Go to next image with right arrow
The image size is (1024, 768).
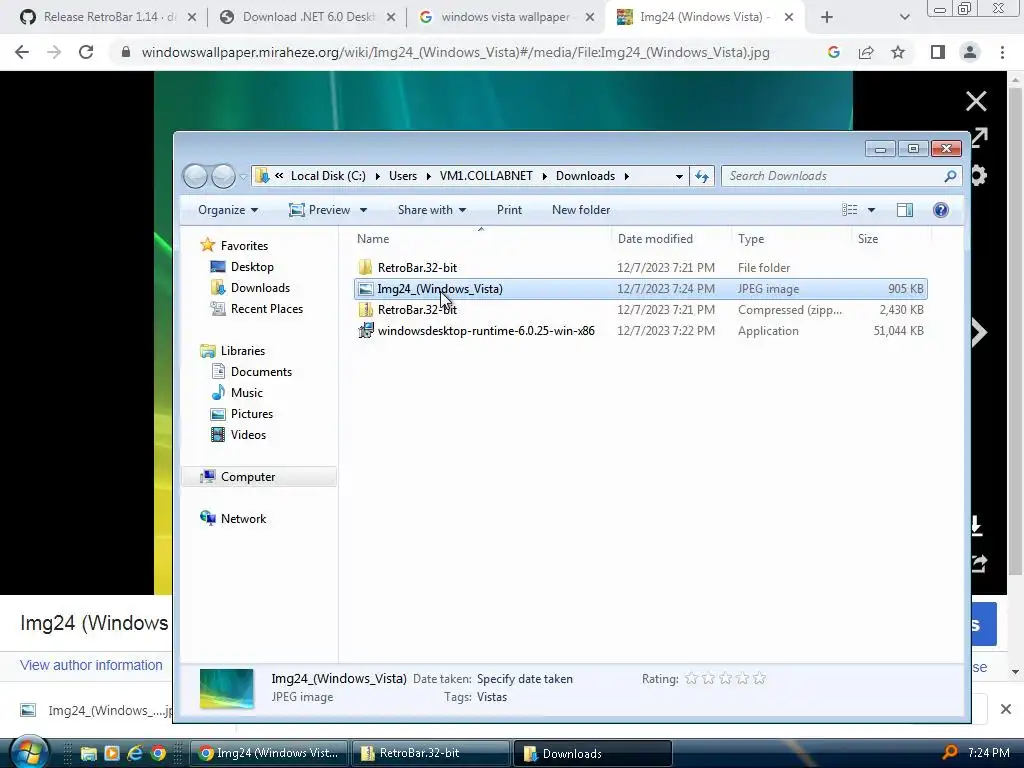pos(980,332)
